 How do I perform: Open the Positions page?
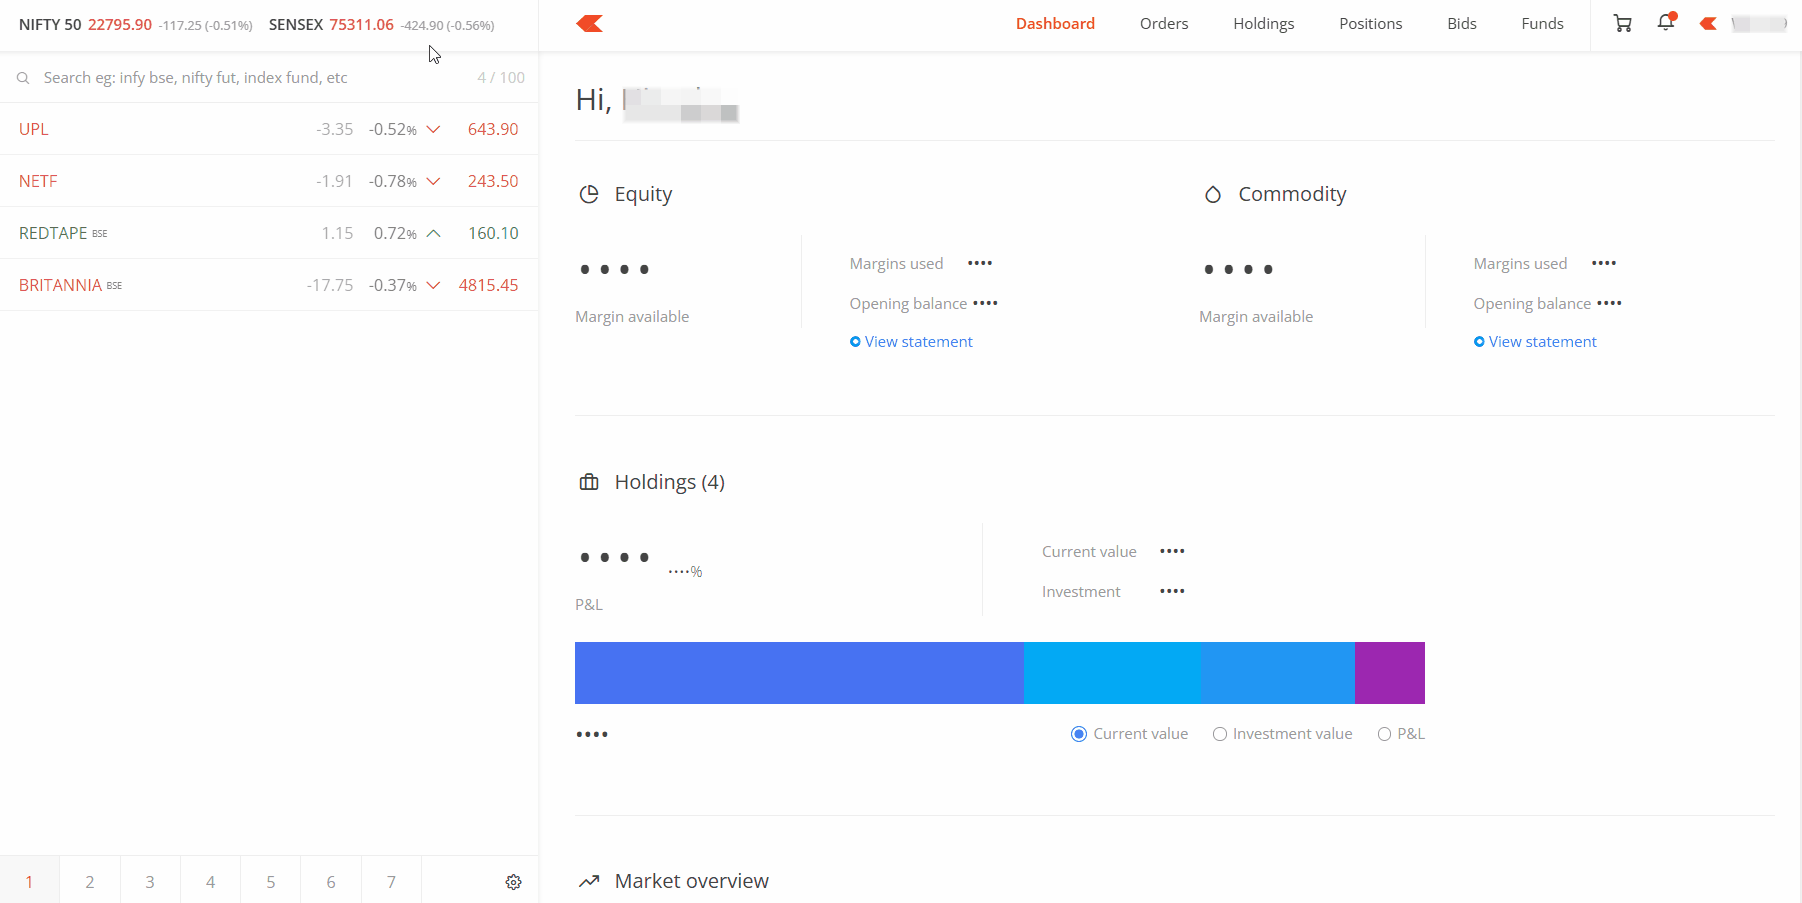1371,24
